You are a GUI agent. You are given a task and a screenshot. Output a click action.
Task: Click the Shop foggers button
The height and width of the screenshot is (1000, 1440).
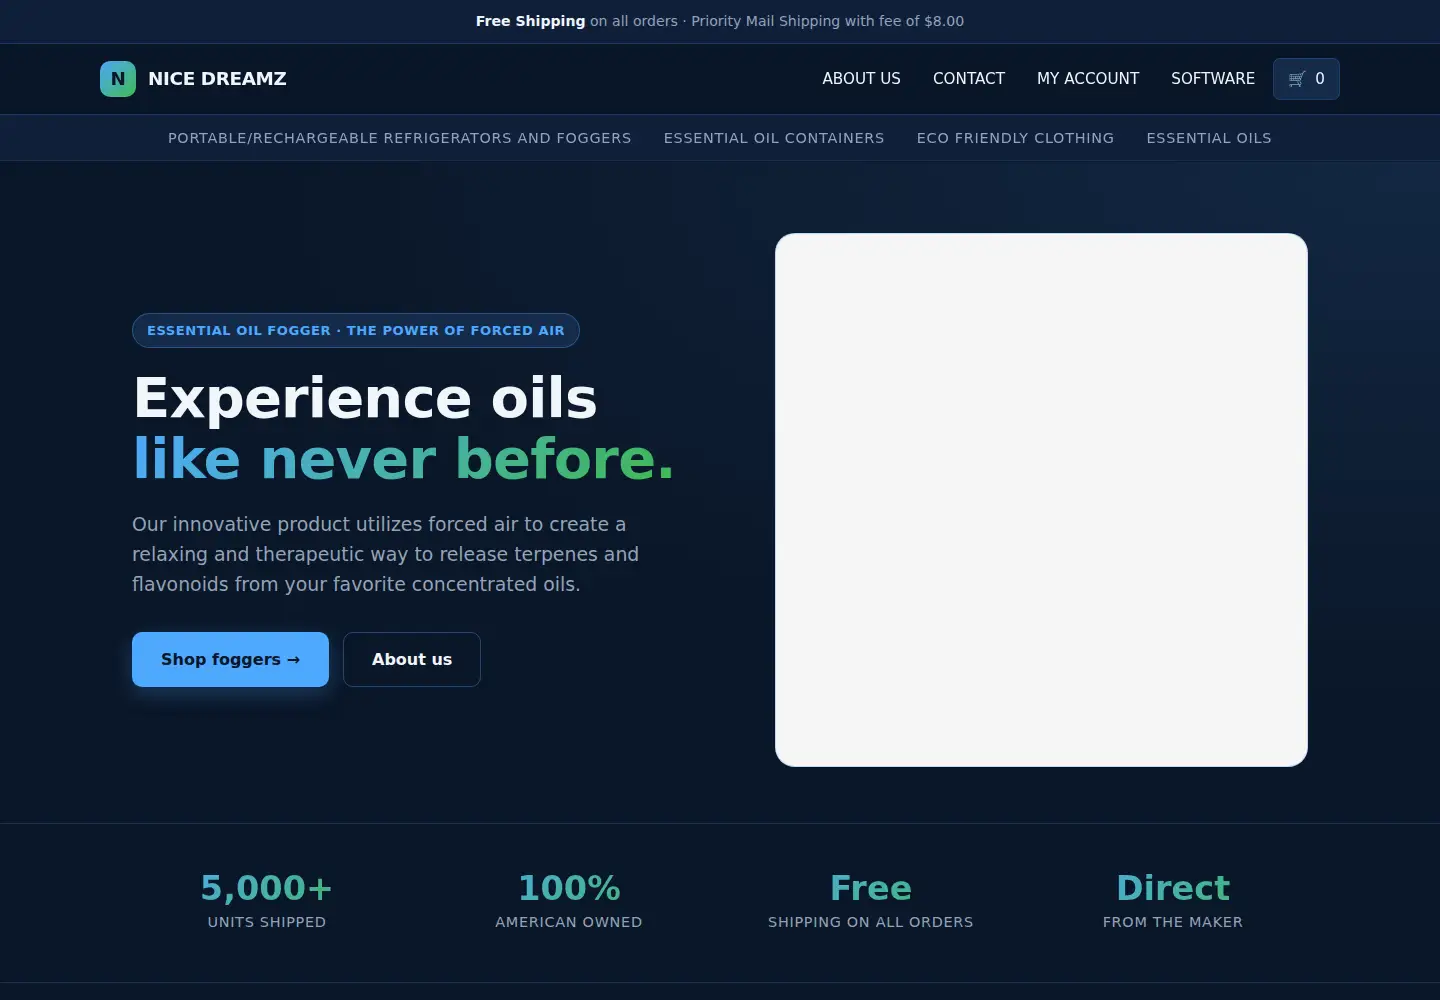pos(230,659)
